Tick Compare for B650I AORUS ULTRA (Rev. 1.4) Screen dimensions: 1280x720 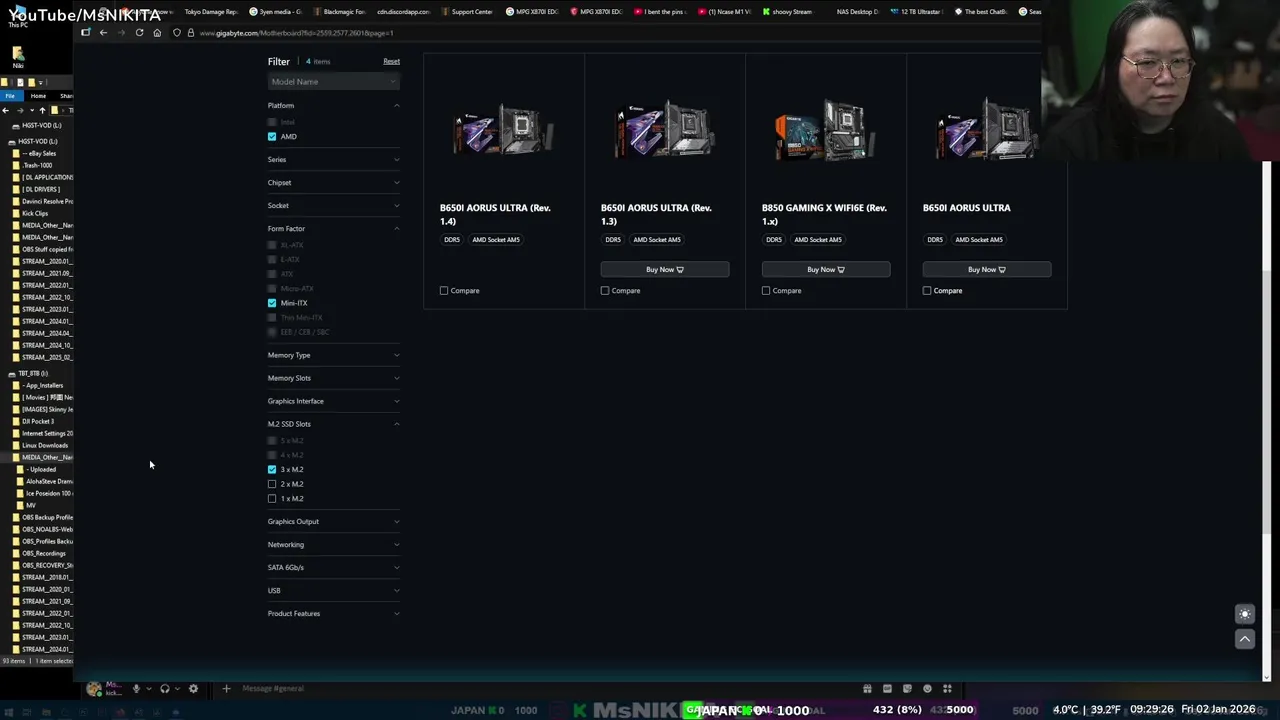444,291
